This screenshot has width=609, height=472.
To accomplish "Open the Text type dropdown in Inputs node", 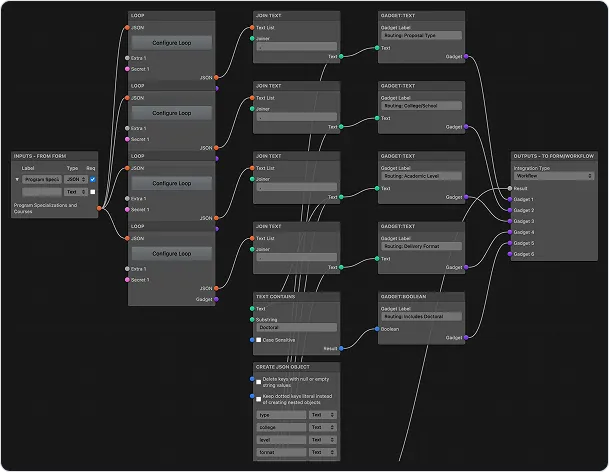I will tap(76, 192).
